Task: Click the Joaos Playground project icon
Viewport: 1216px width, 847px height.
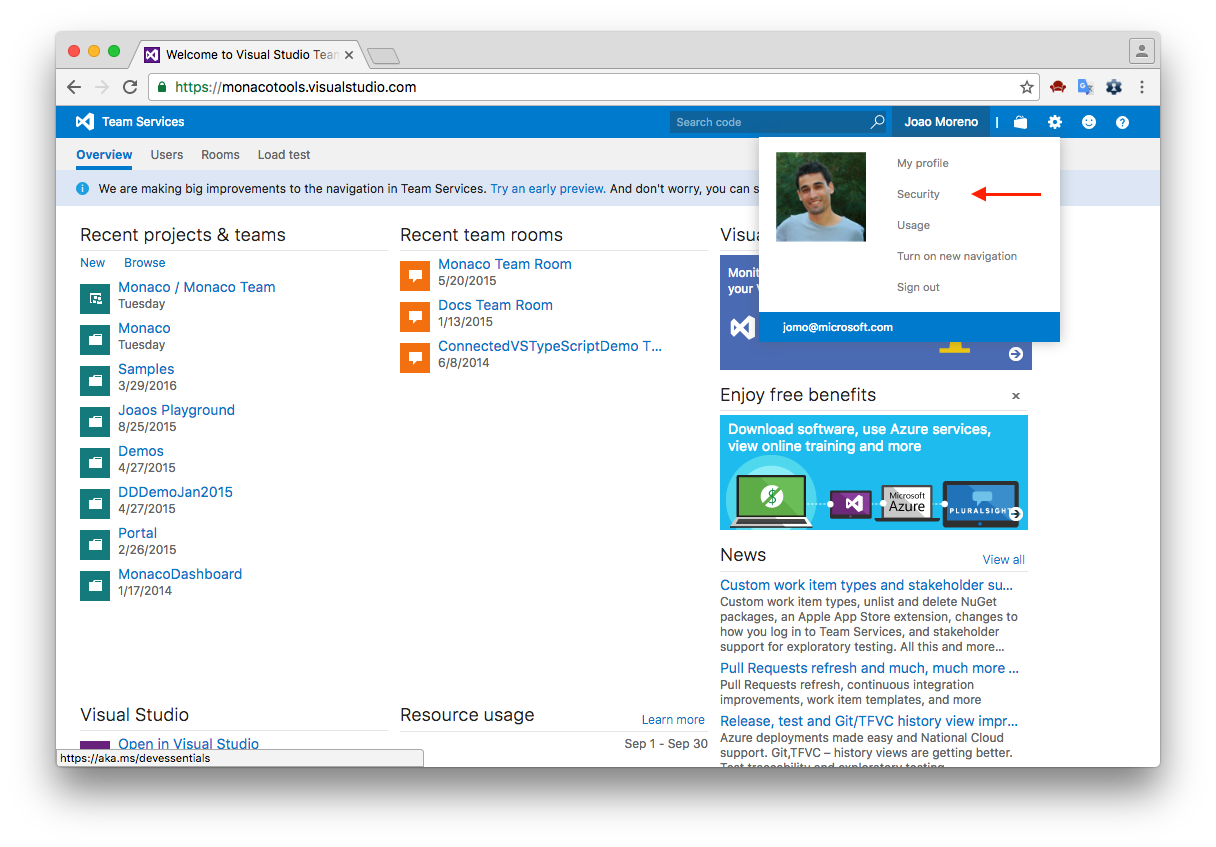Action: (95, 421)
